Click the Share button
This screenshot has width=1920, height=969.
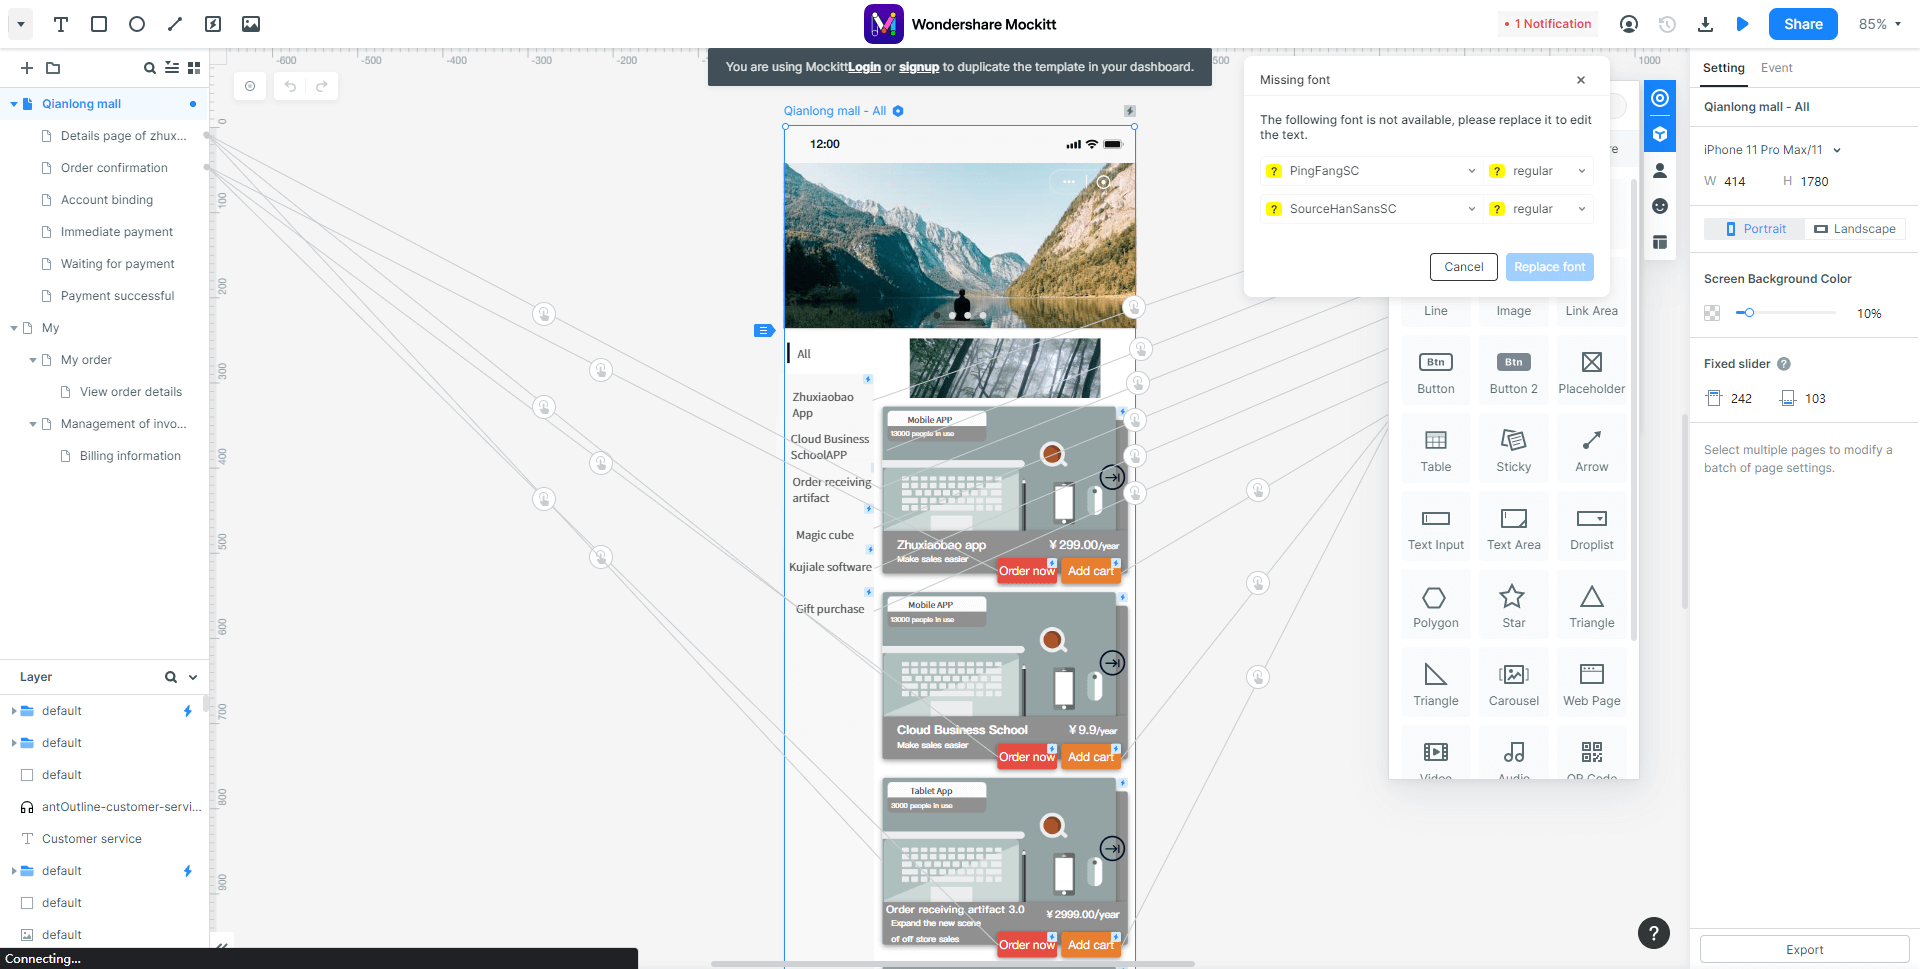point(1803,24)
